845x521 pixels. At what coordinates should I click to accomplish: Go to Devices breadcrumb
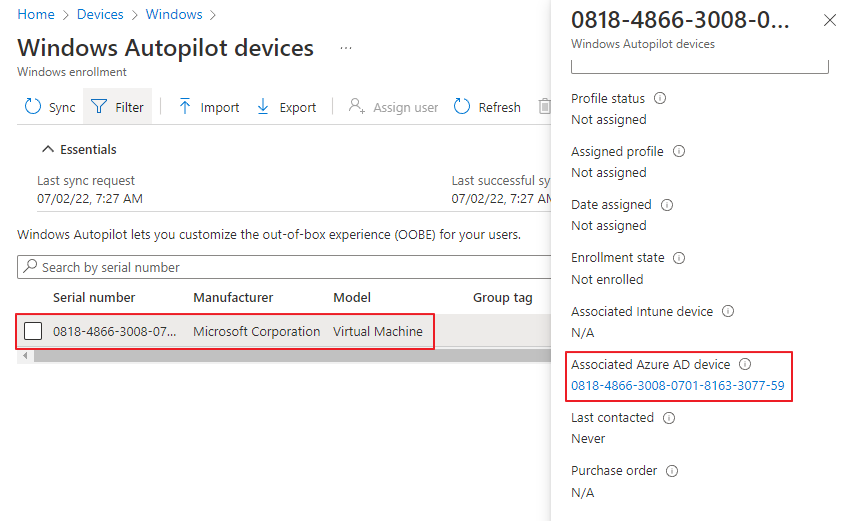tap(100, 14)
